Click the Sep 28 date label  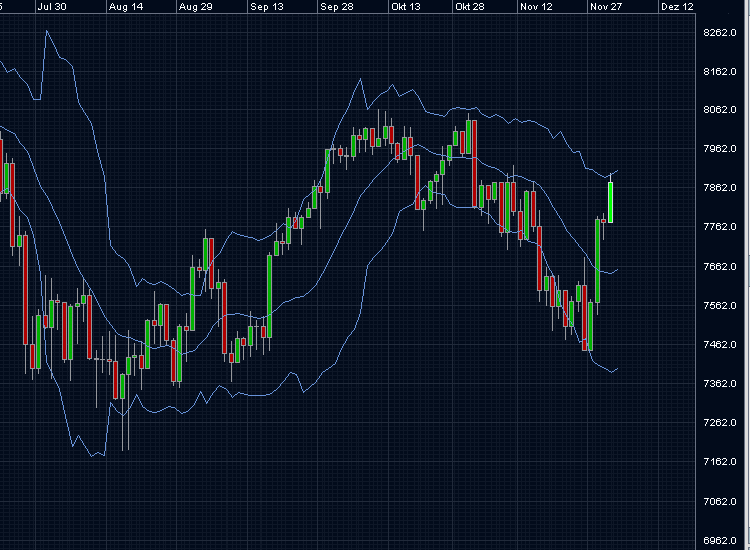[337, 6]
